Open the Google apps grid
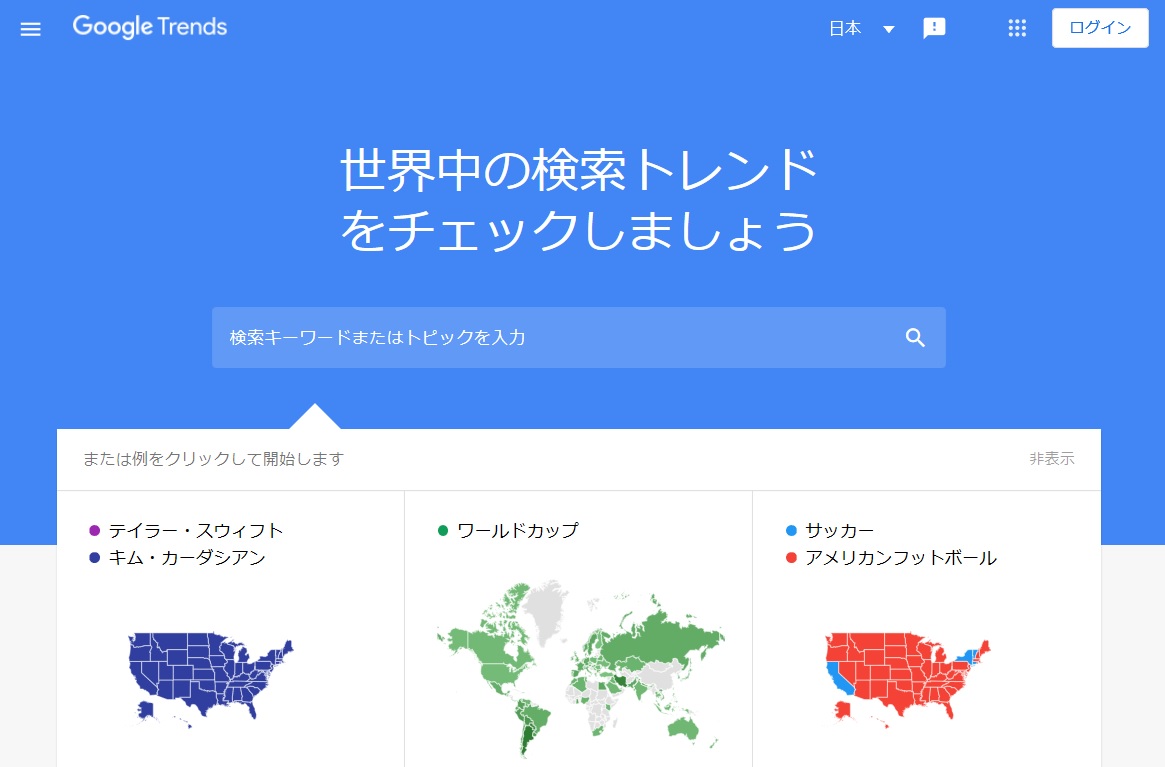Viewport: 1165px width, 767px height. (1017, 29)
